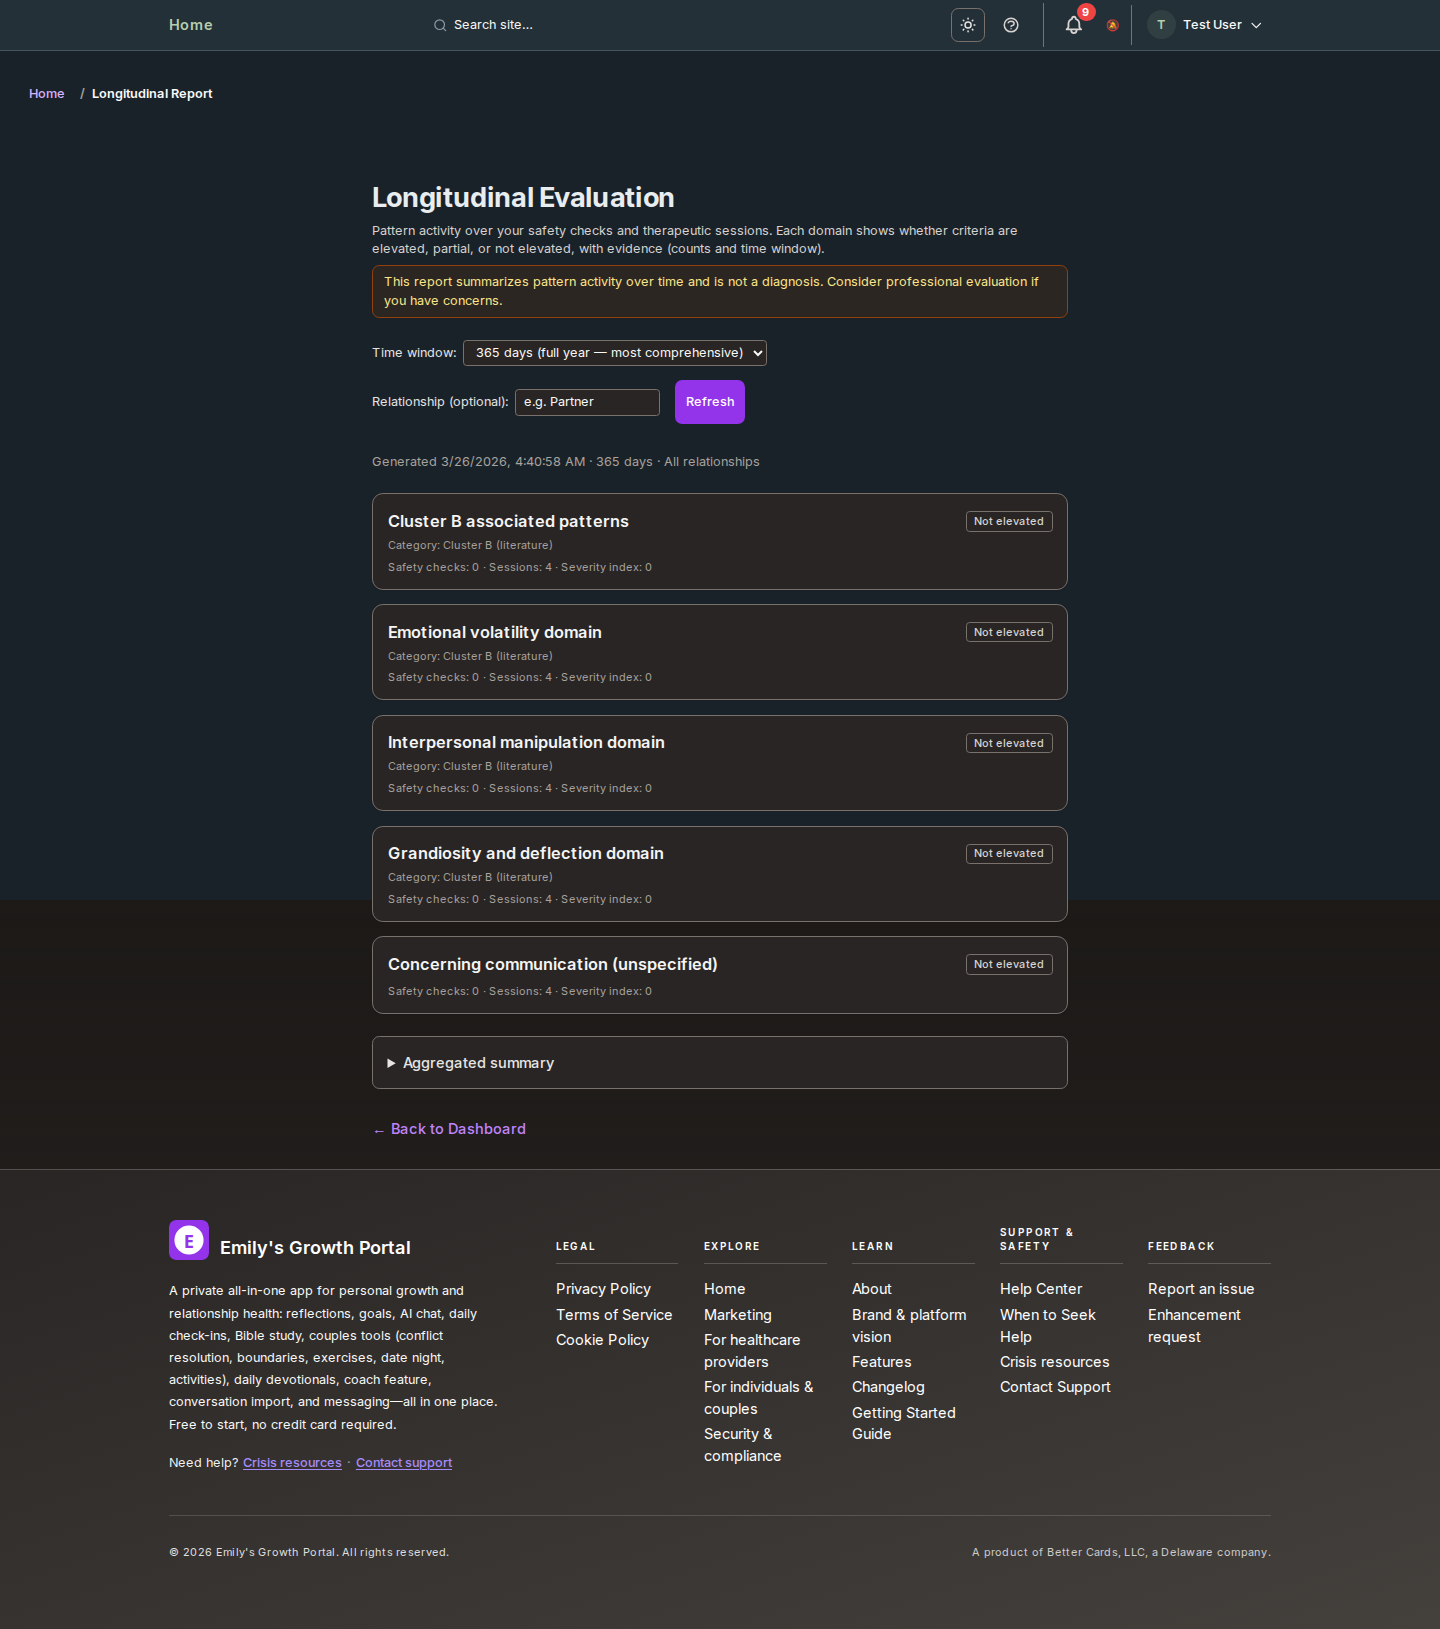The image size is (1440, 1629).
Task: Click Emily's Growth Portal footer brand name
Action: (x=315, y=1248)
